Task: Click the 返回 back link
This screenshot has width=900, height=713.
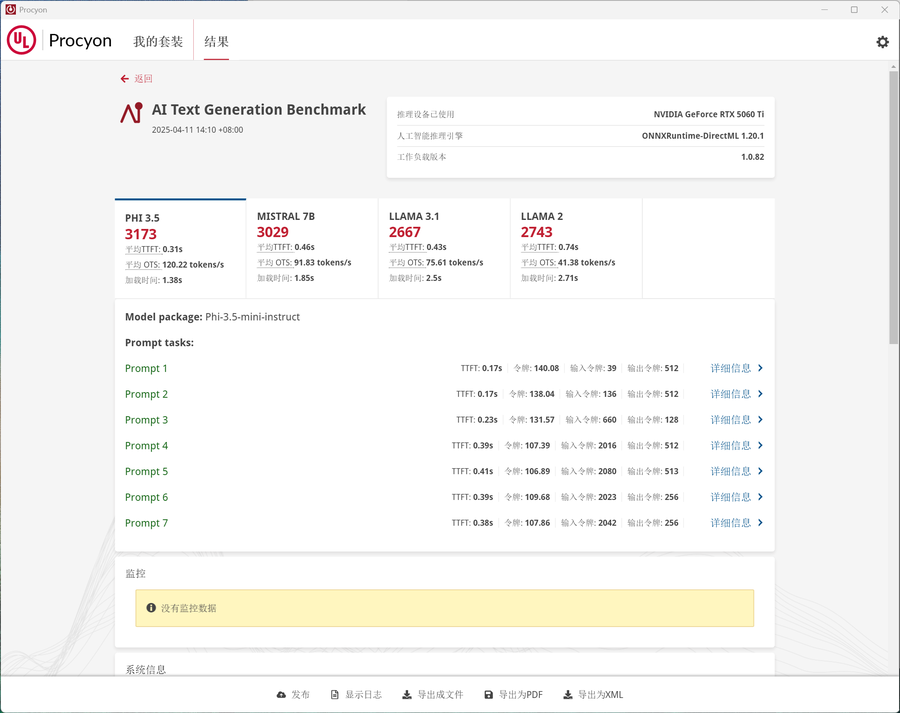Action: coord(143,79)
